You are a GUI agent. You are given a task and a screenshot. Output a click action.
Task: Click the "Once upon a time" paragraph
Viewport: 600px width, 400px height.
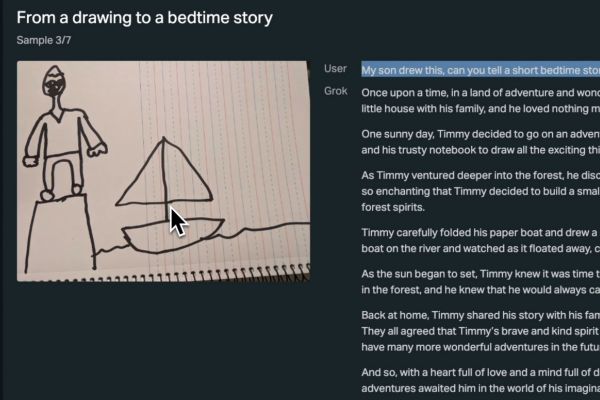[480, 100]
